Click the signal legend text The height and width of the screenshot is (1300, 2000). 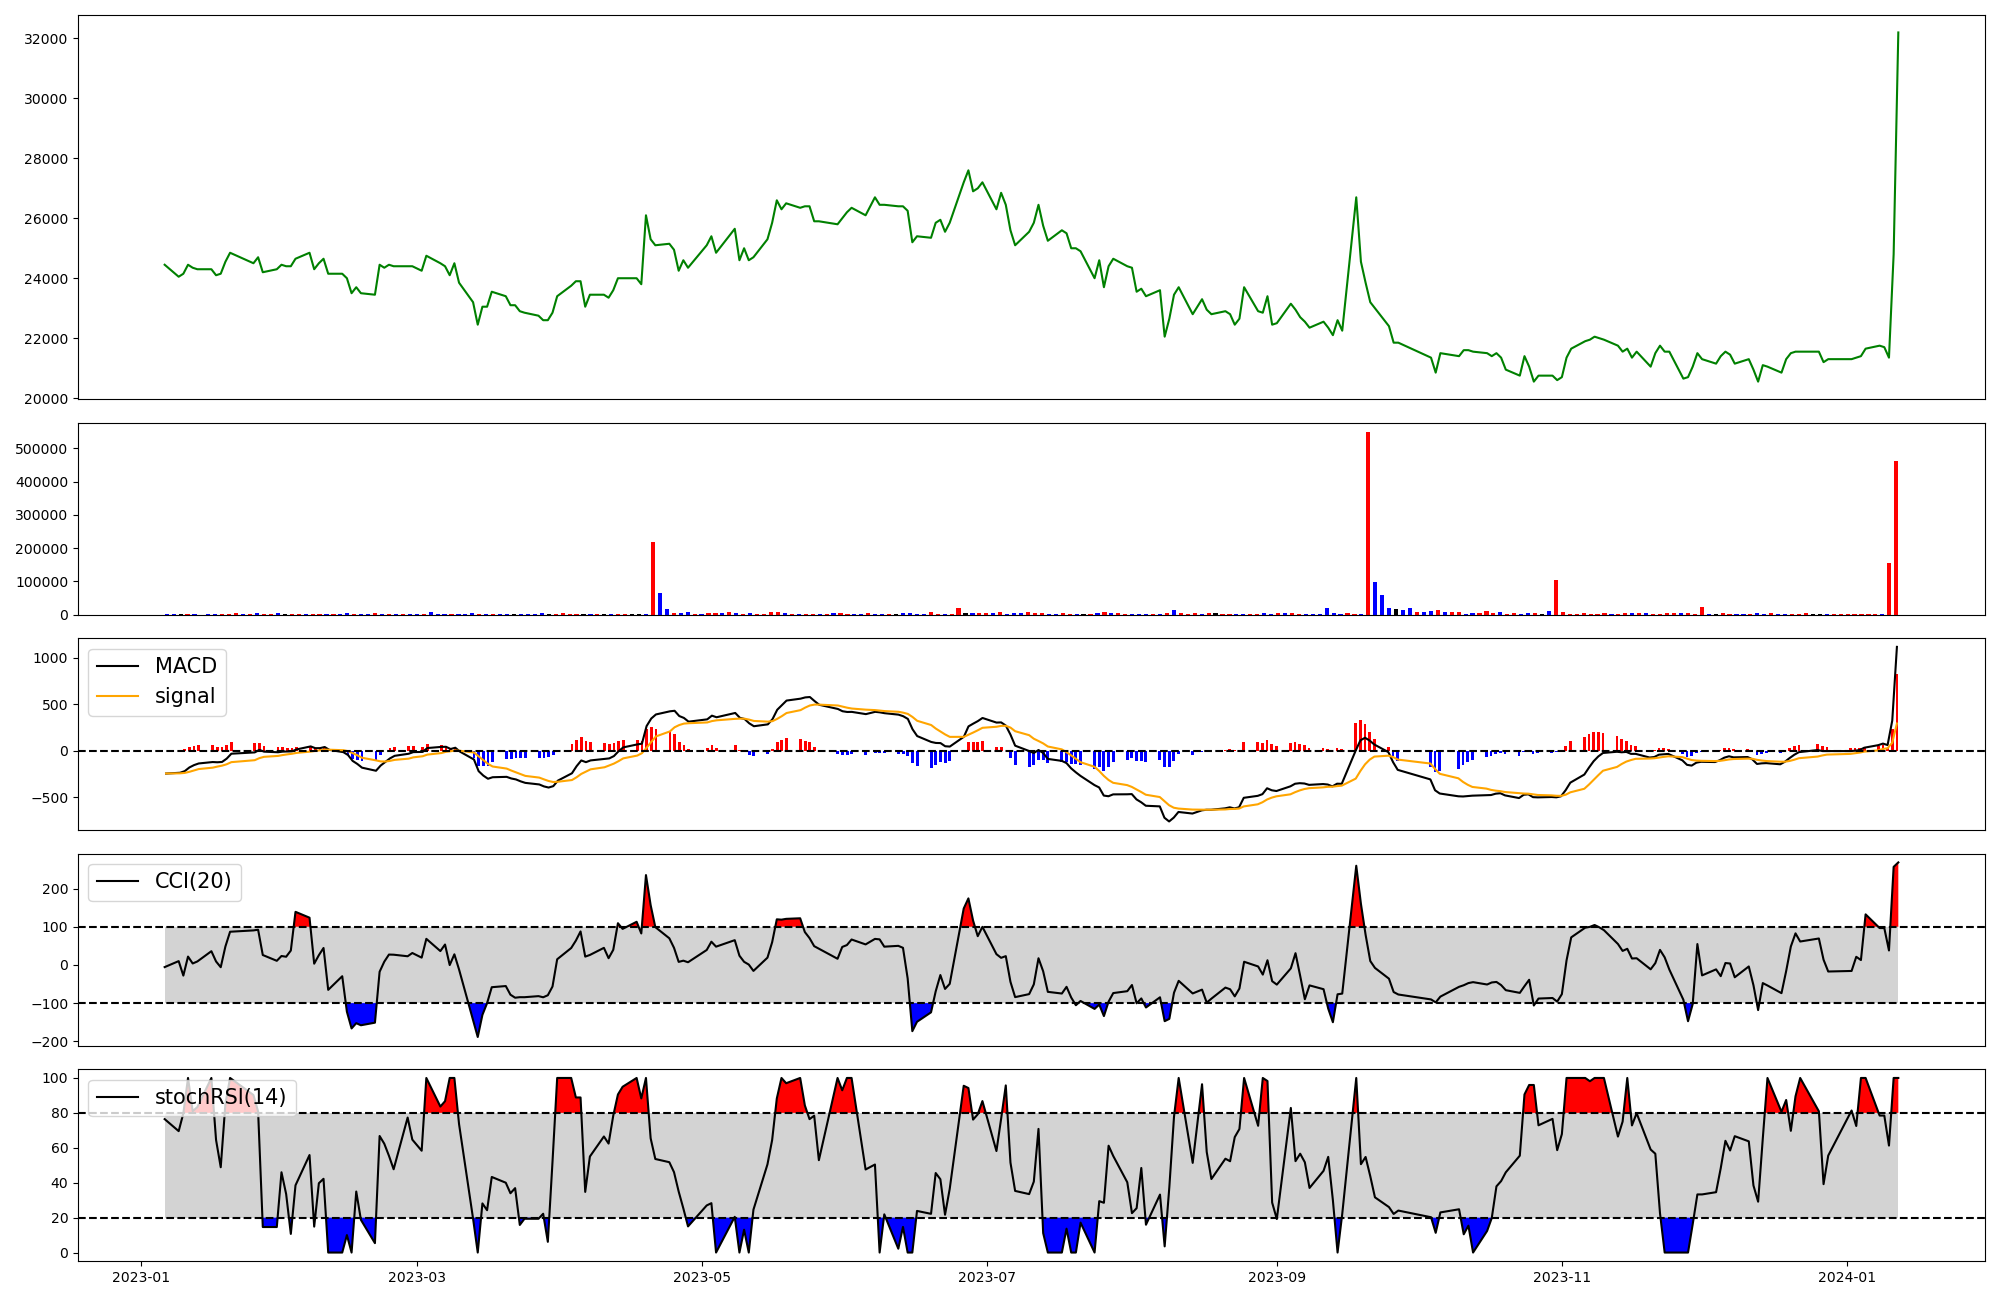click(185, 696)
